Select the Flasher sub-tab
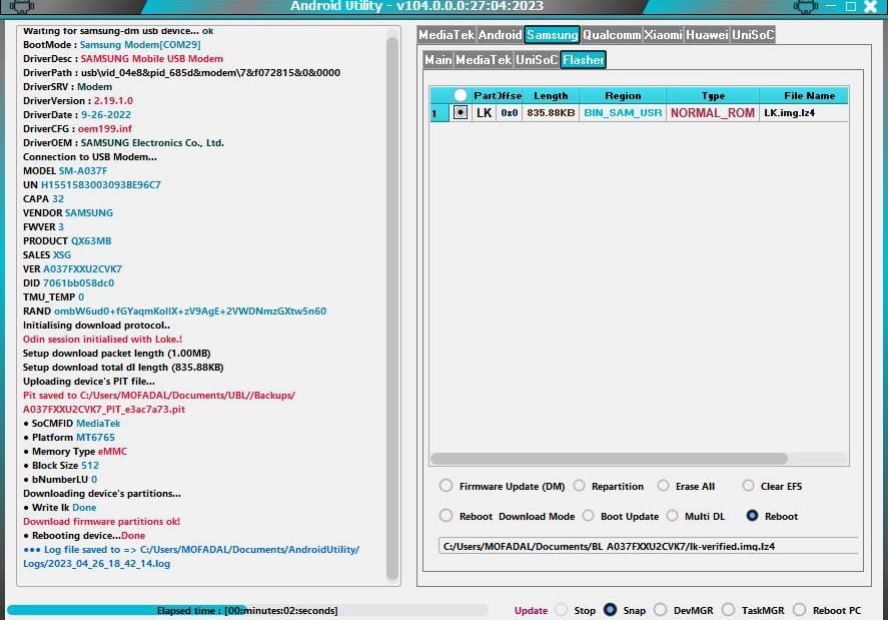888x620 pixels. 583,60
